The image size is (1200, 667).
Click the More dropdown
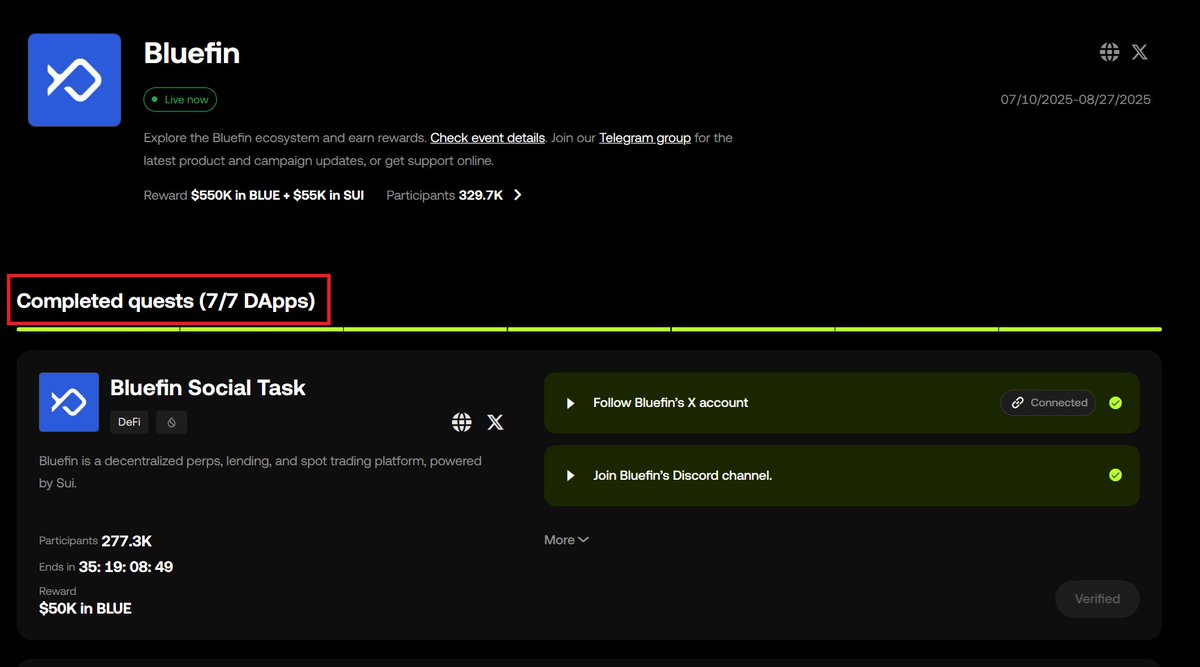[x=566, y=540]
